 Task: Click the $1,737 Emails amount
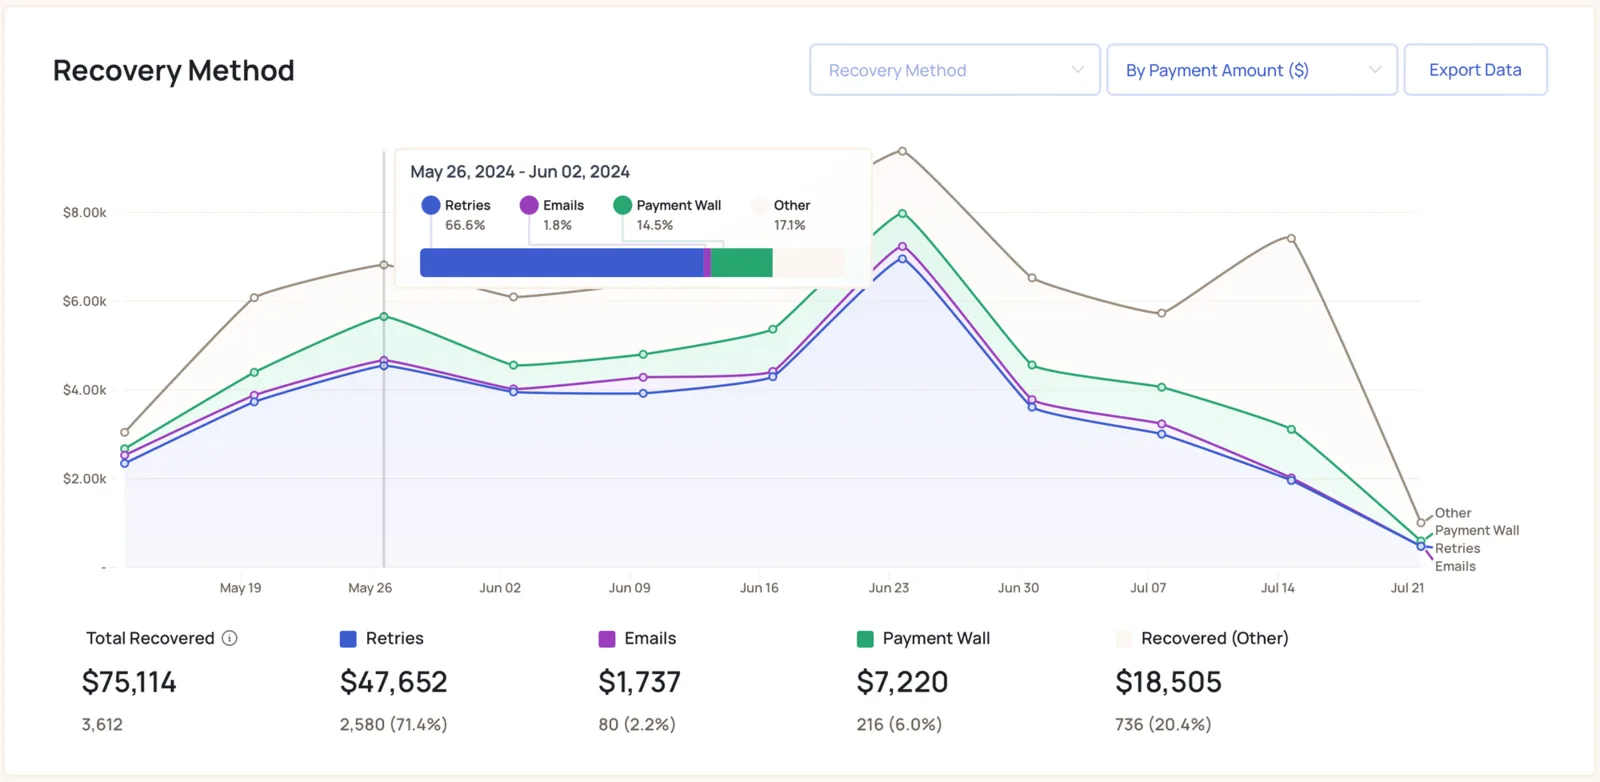(x=639, y=682)
